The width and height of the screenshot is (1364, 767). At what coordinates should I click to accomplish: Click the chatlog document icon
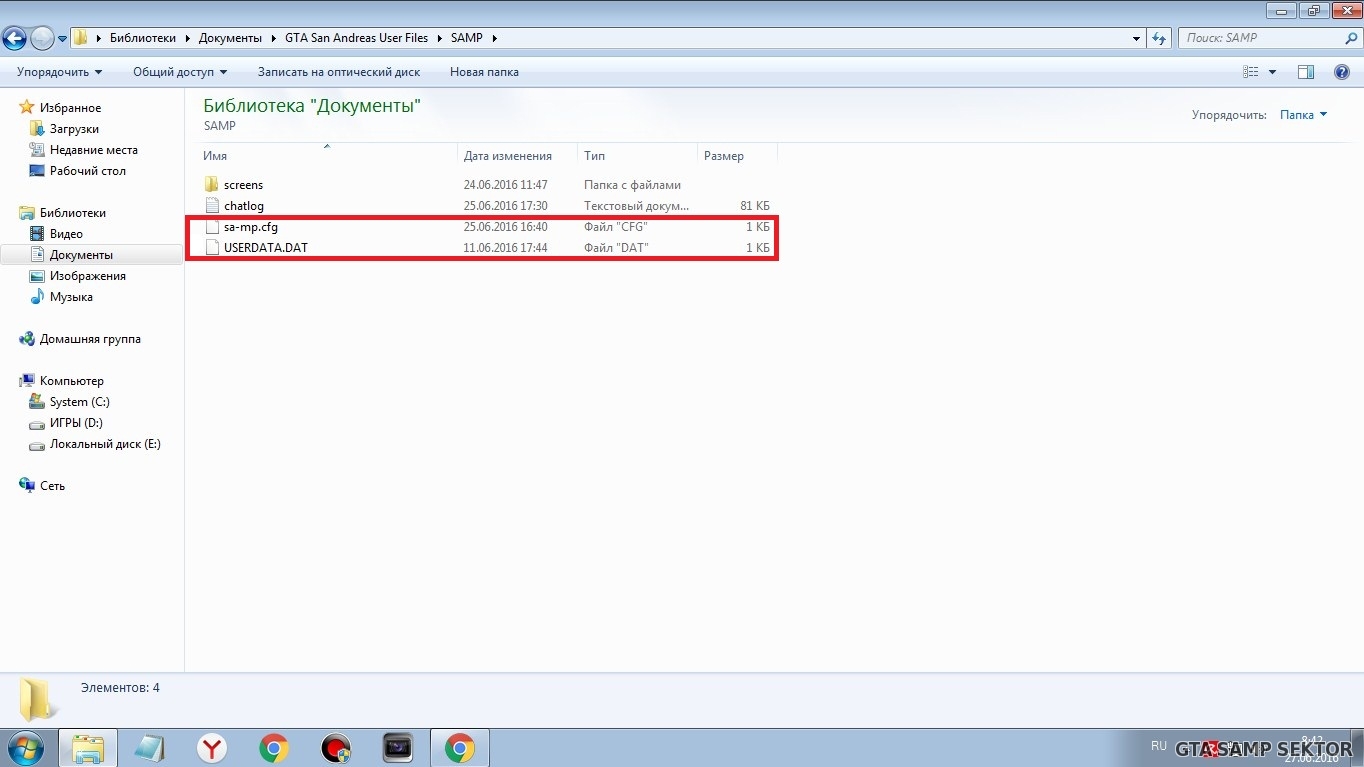coord(211,206)
